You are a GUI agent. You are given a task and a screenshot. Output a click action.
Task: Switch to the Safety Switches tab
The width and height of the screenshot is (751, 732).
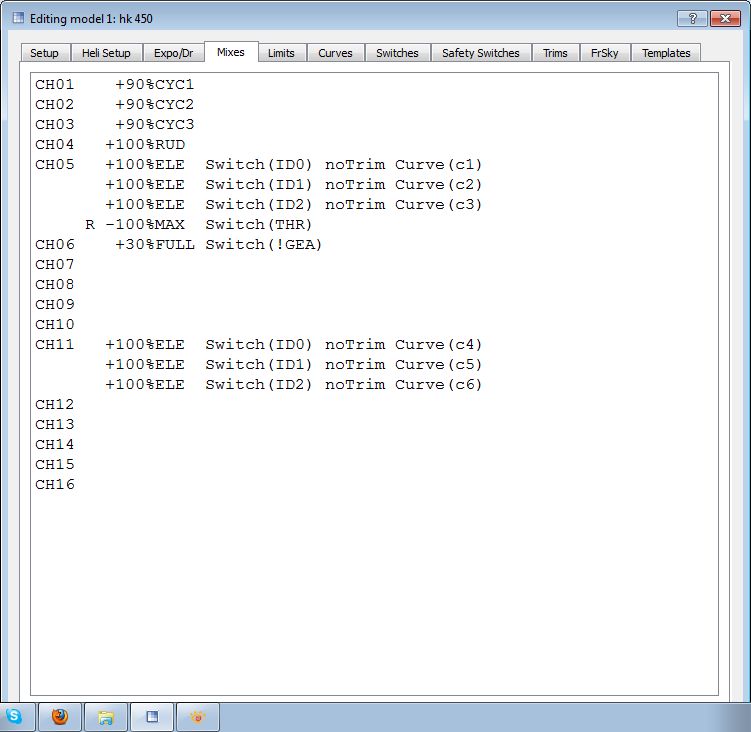[x=480, y=53]
